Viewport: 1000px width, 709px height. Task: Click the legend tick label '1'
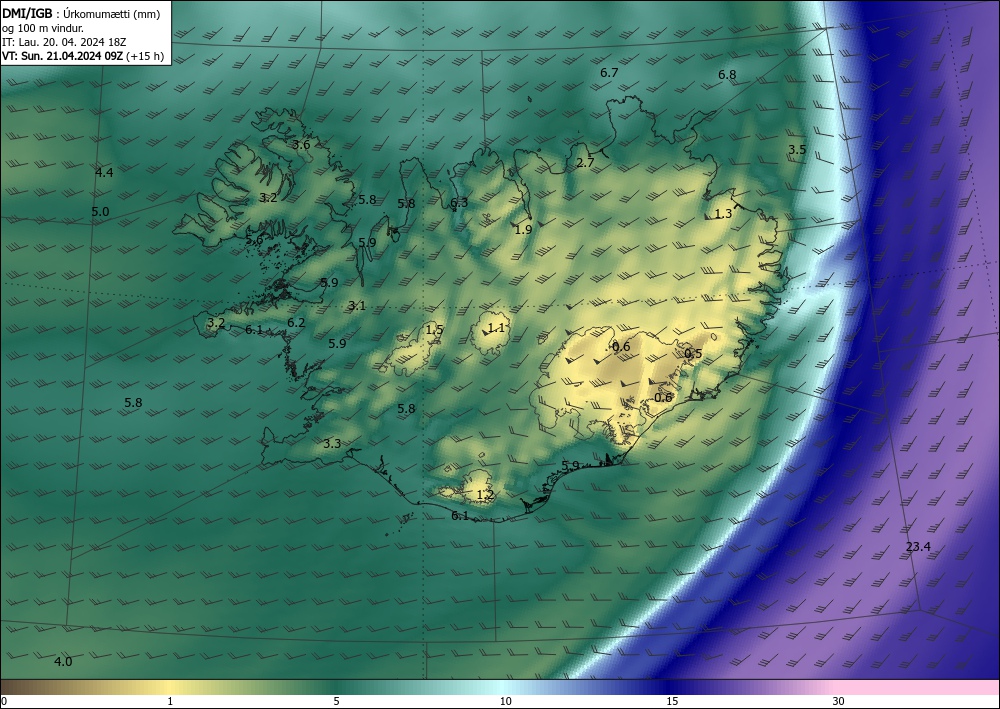pos(170,701)
